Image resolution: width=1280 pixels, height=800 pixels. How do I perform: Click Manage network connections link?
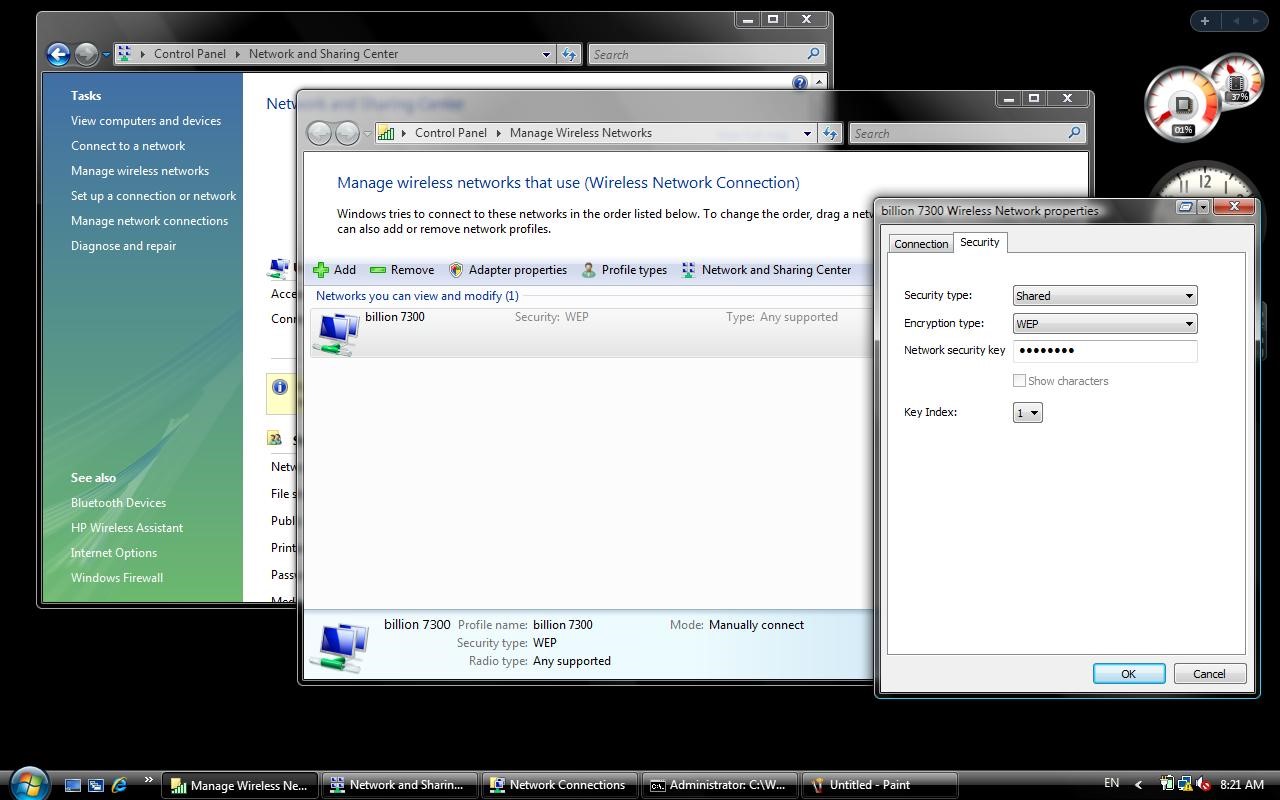(149, 221)
